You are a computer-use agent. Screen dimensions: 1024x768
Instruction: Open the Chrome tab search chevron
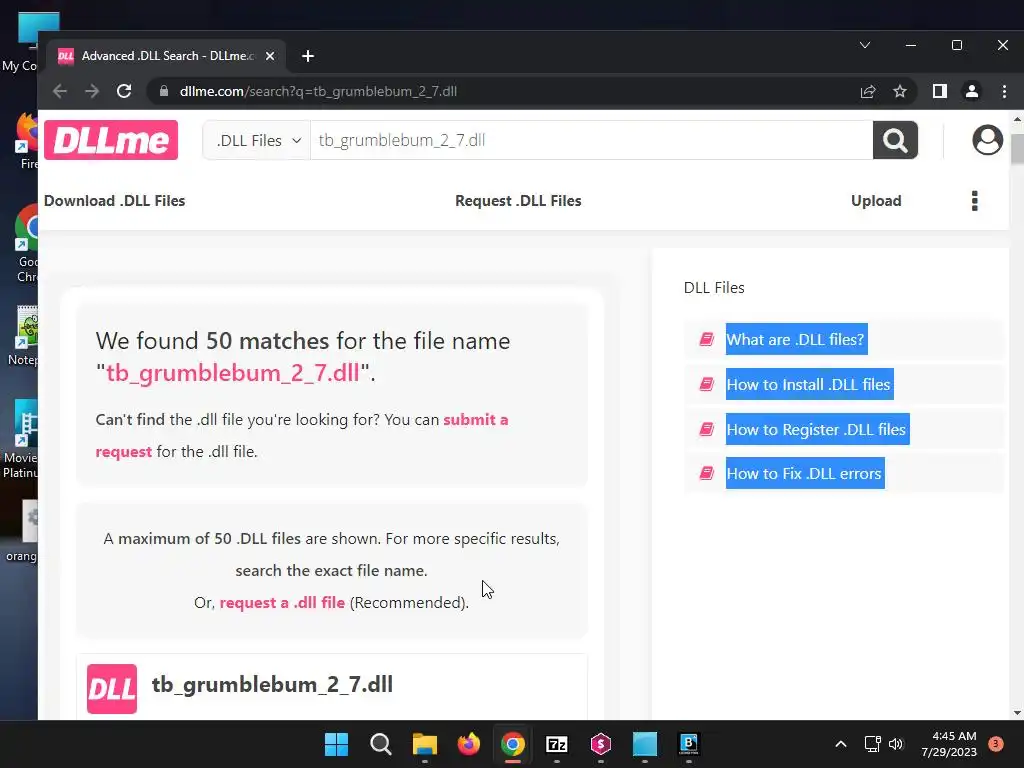click(x=865, y=45)
